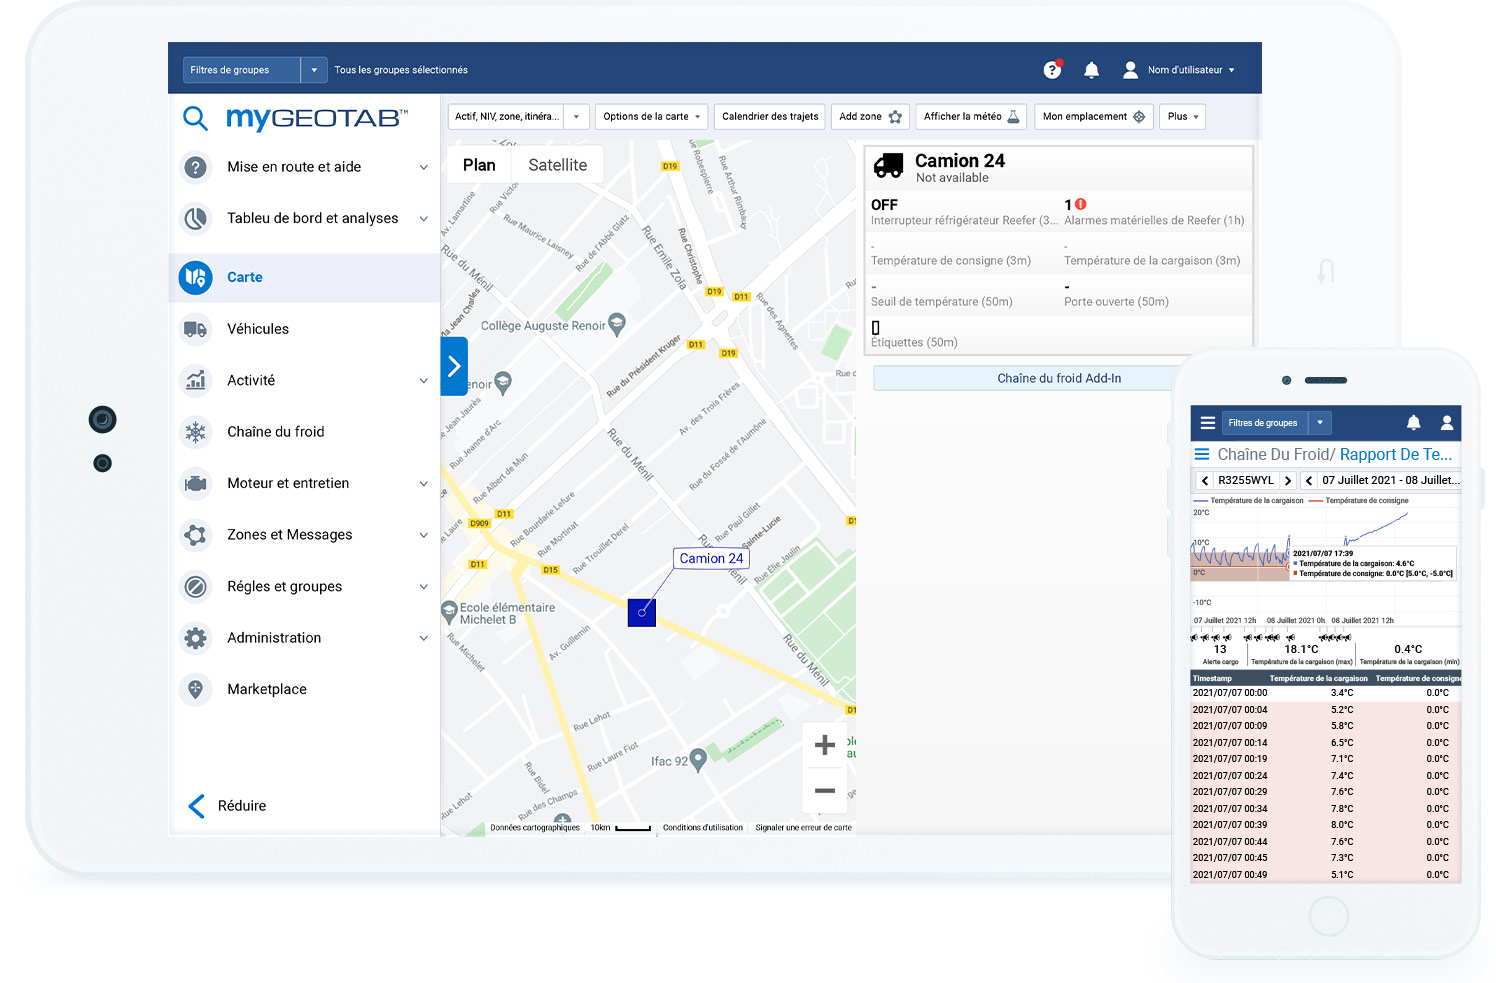Select Carte in the sidebar
The width and height of the screenshot is (1496, 983).
pyautogui.click(x=245, y=278)
